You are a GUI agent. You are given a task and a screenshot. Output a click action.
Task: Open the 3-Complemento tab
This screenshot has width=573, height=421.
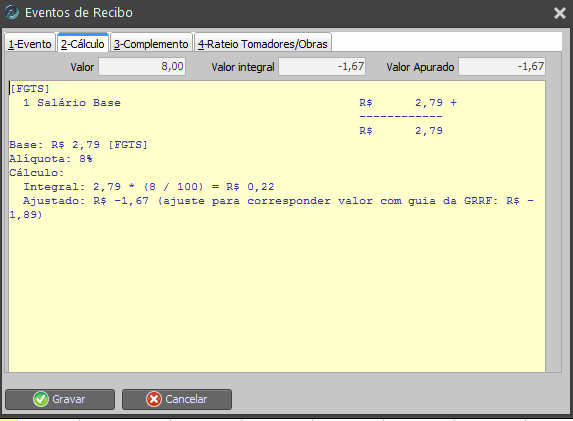151,44
